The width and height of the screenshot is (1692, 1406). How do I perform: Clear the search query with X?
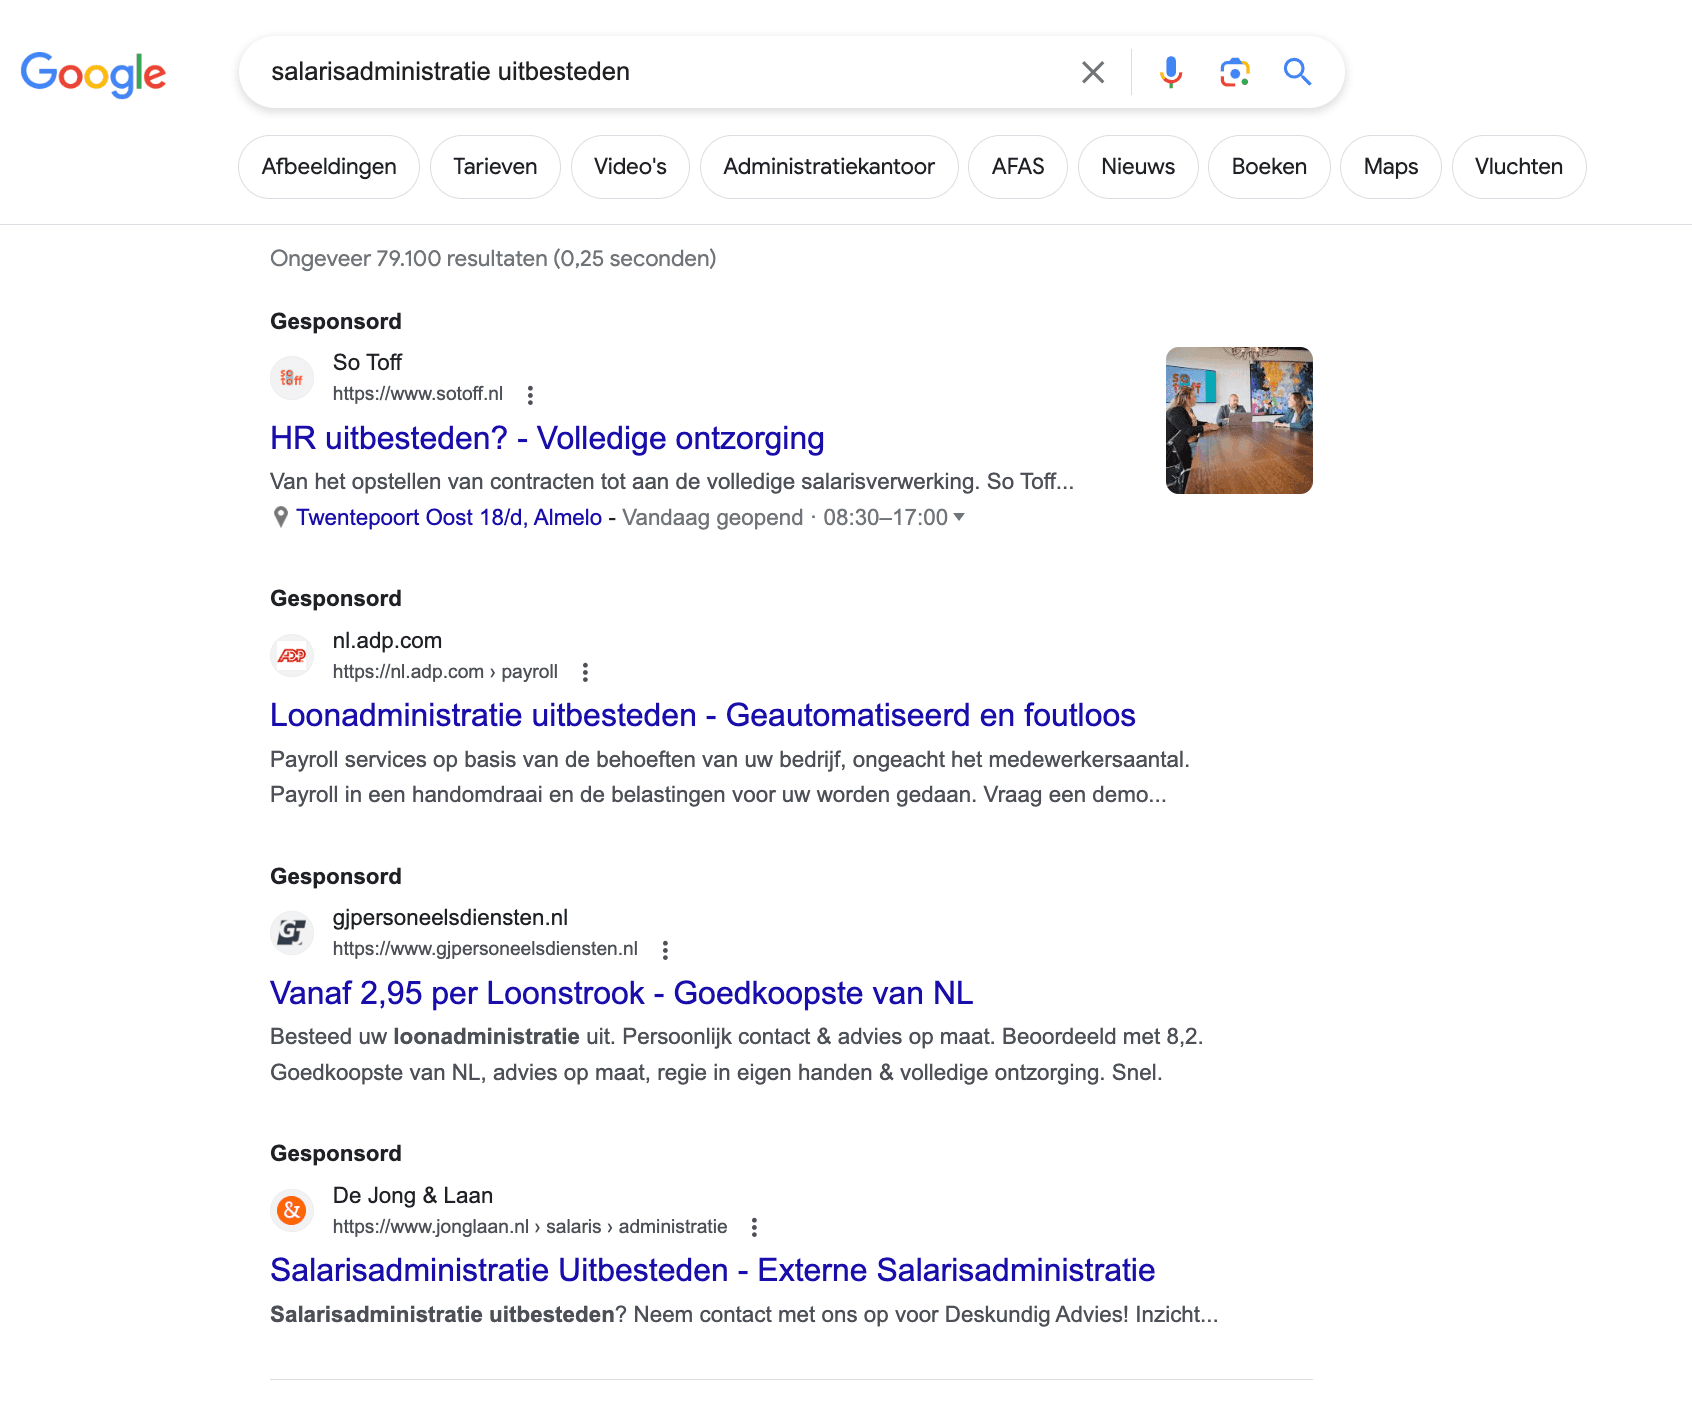click(x=1093, y=72)
